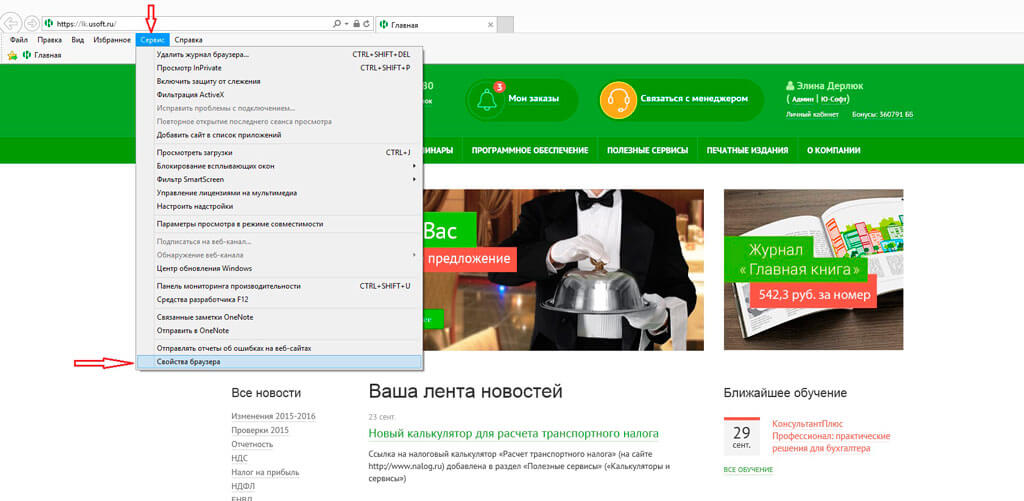Select Добавить сайт в список приложений
The width and height of the screenshot is (1024, 501).
tap(280, 135)
